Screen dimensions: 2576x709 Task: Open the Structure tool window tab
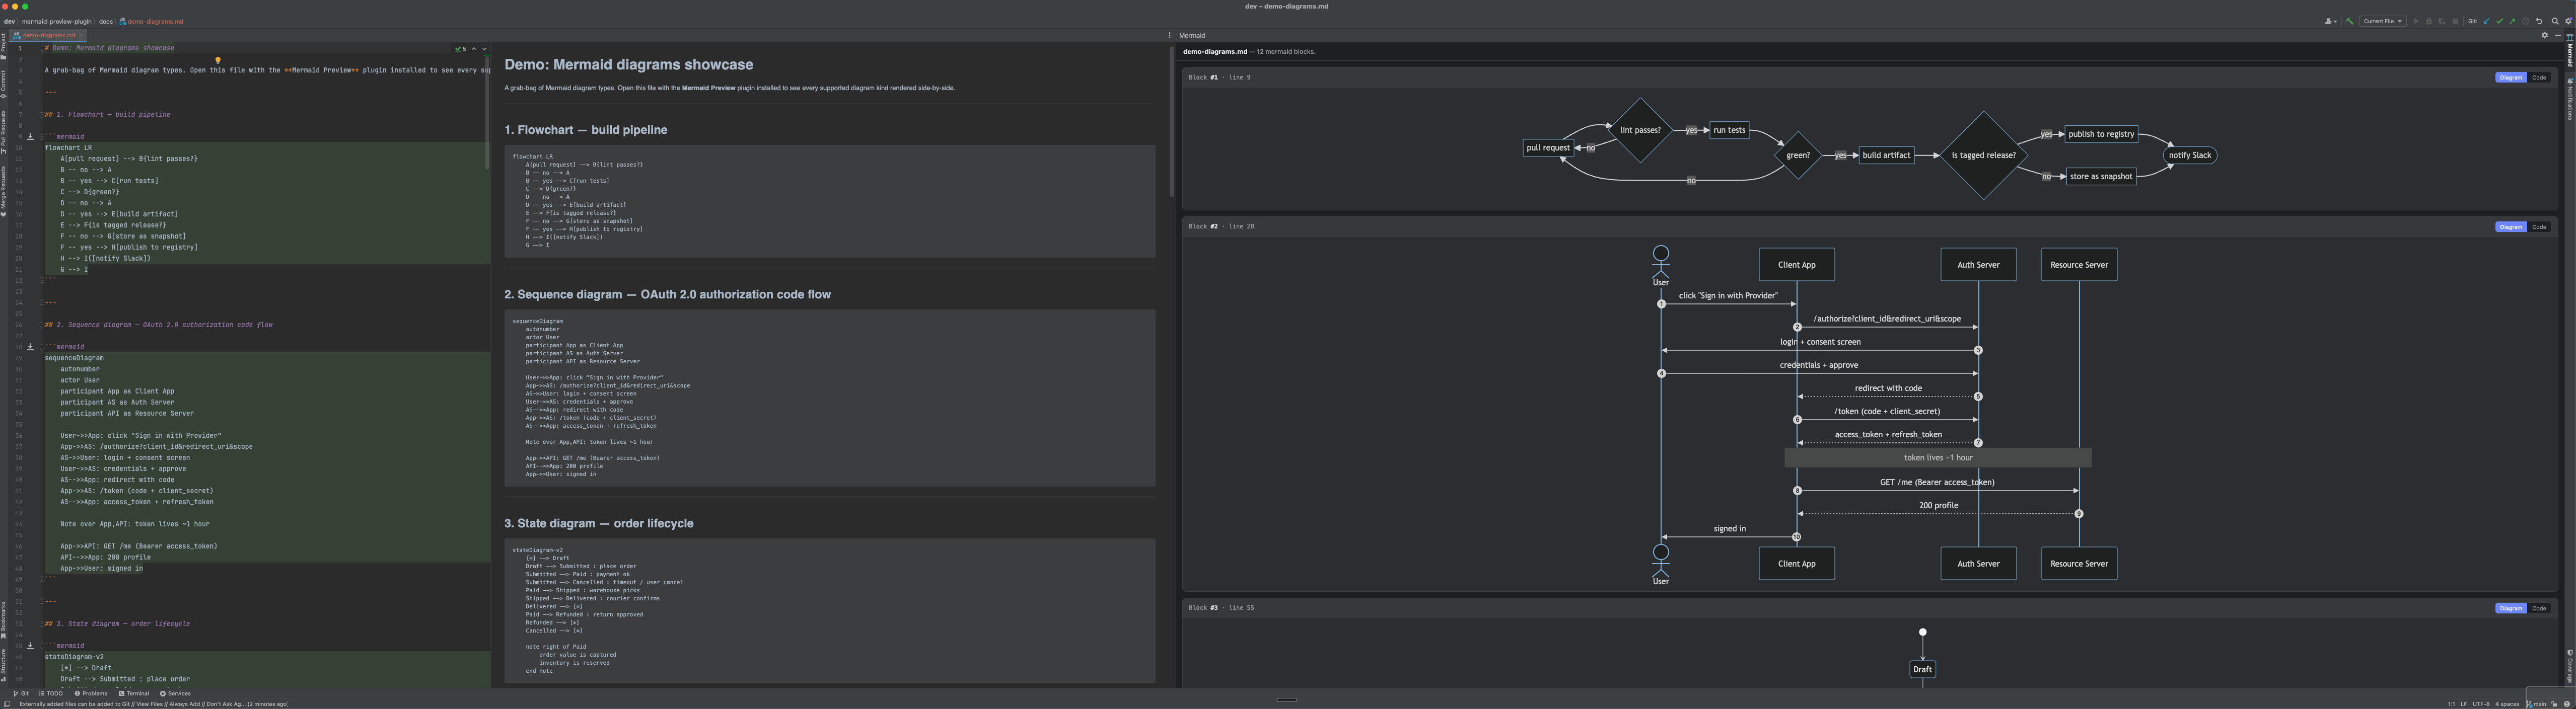[4, 665]
